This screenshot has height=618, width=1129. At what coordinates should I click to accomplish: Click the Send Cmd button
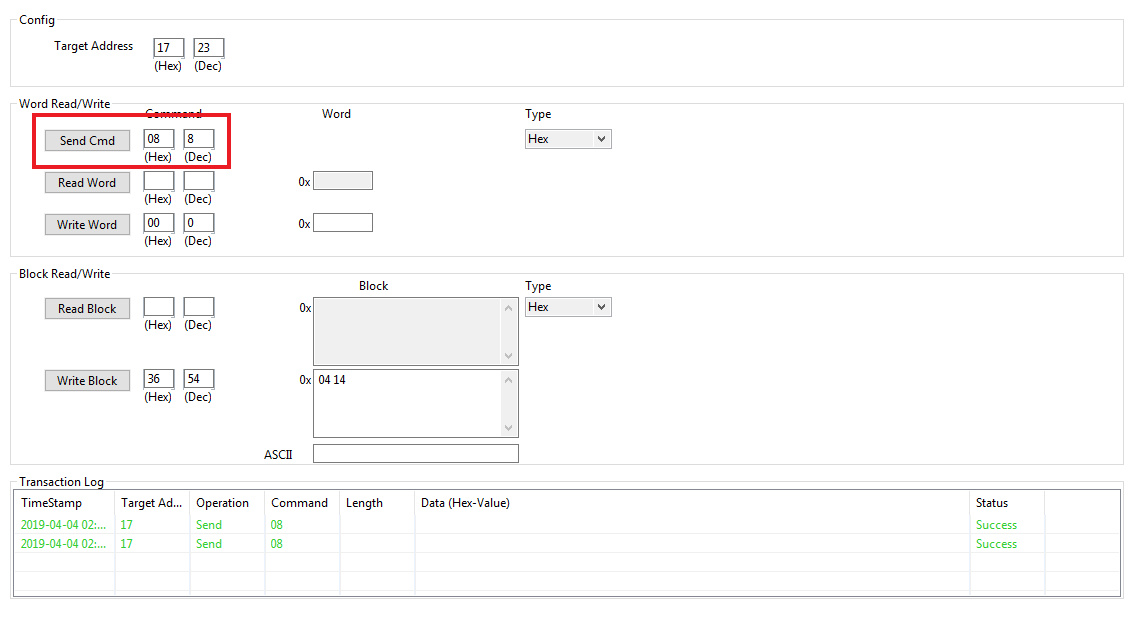[x=87, y=141]
